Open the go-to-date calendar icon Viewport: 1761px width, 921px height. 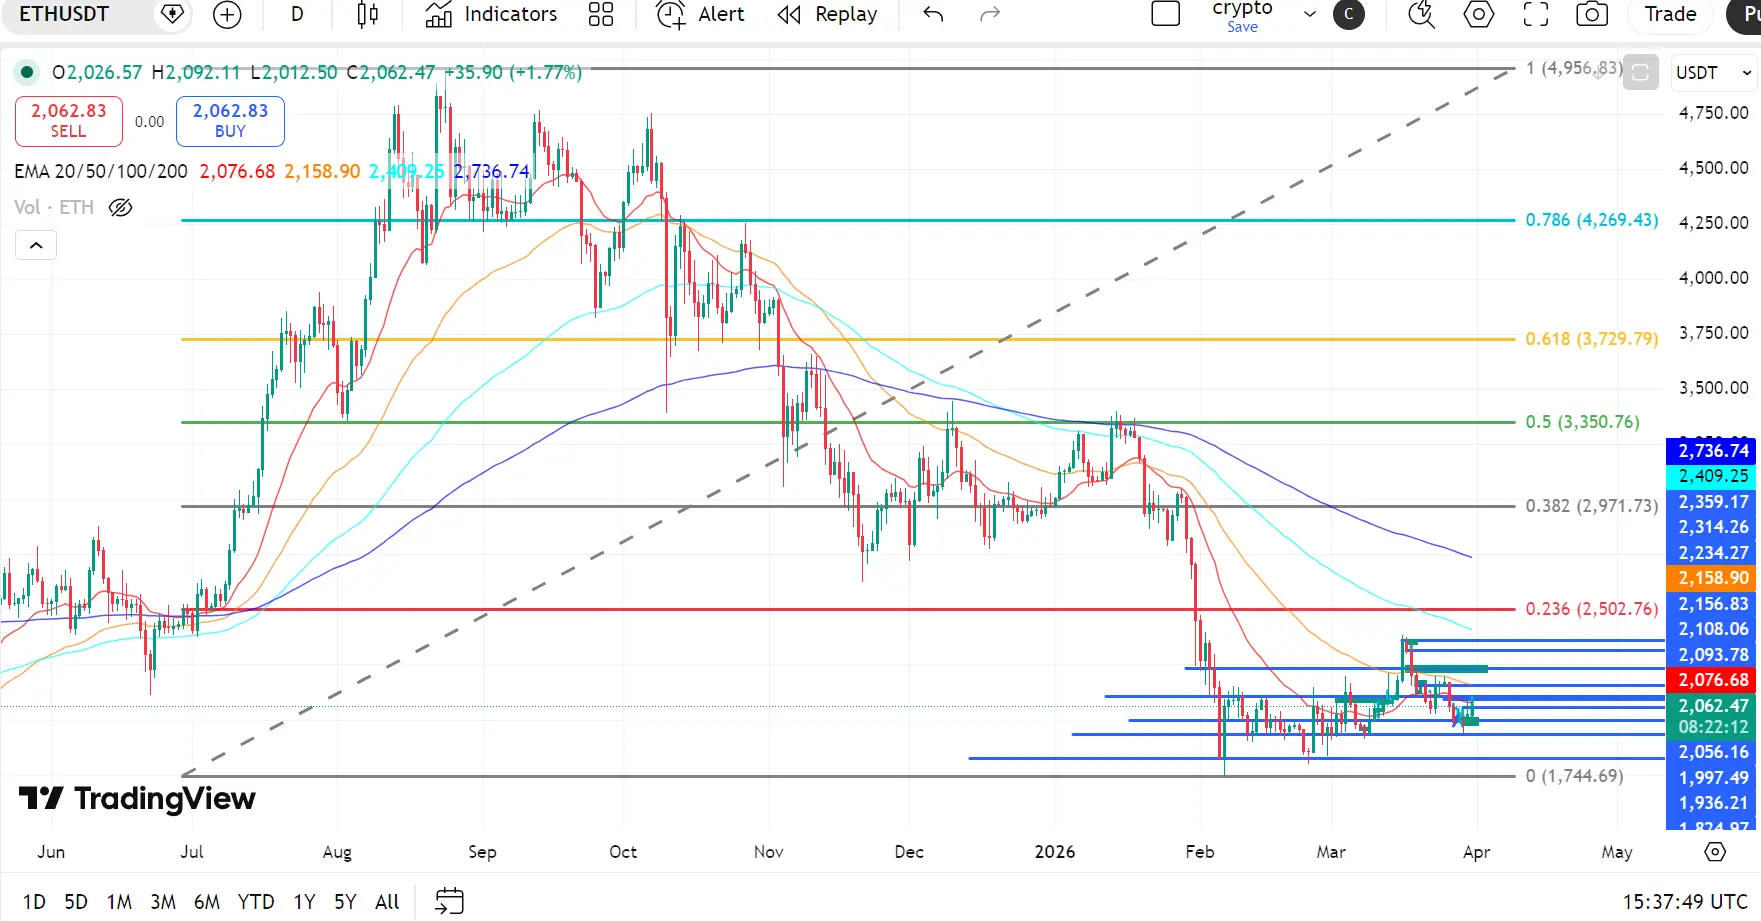(x=450, y=901)
